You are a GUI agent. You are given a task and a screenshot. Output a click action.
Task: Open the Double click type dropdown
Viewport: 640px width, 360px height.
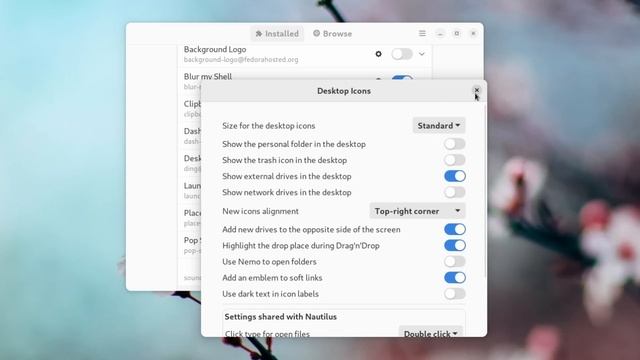click(431, 333)
